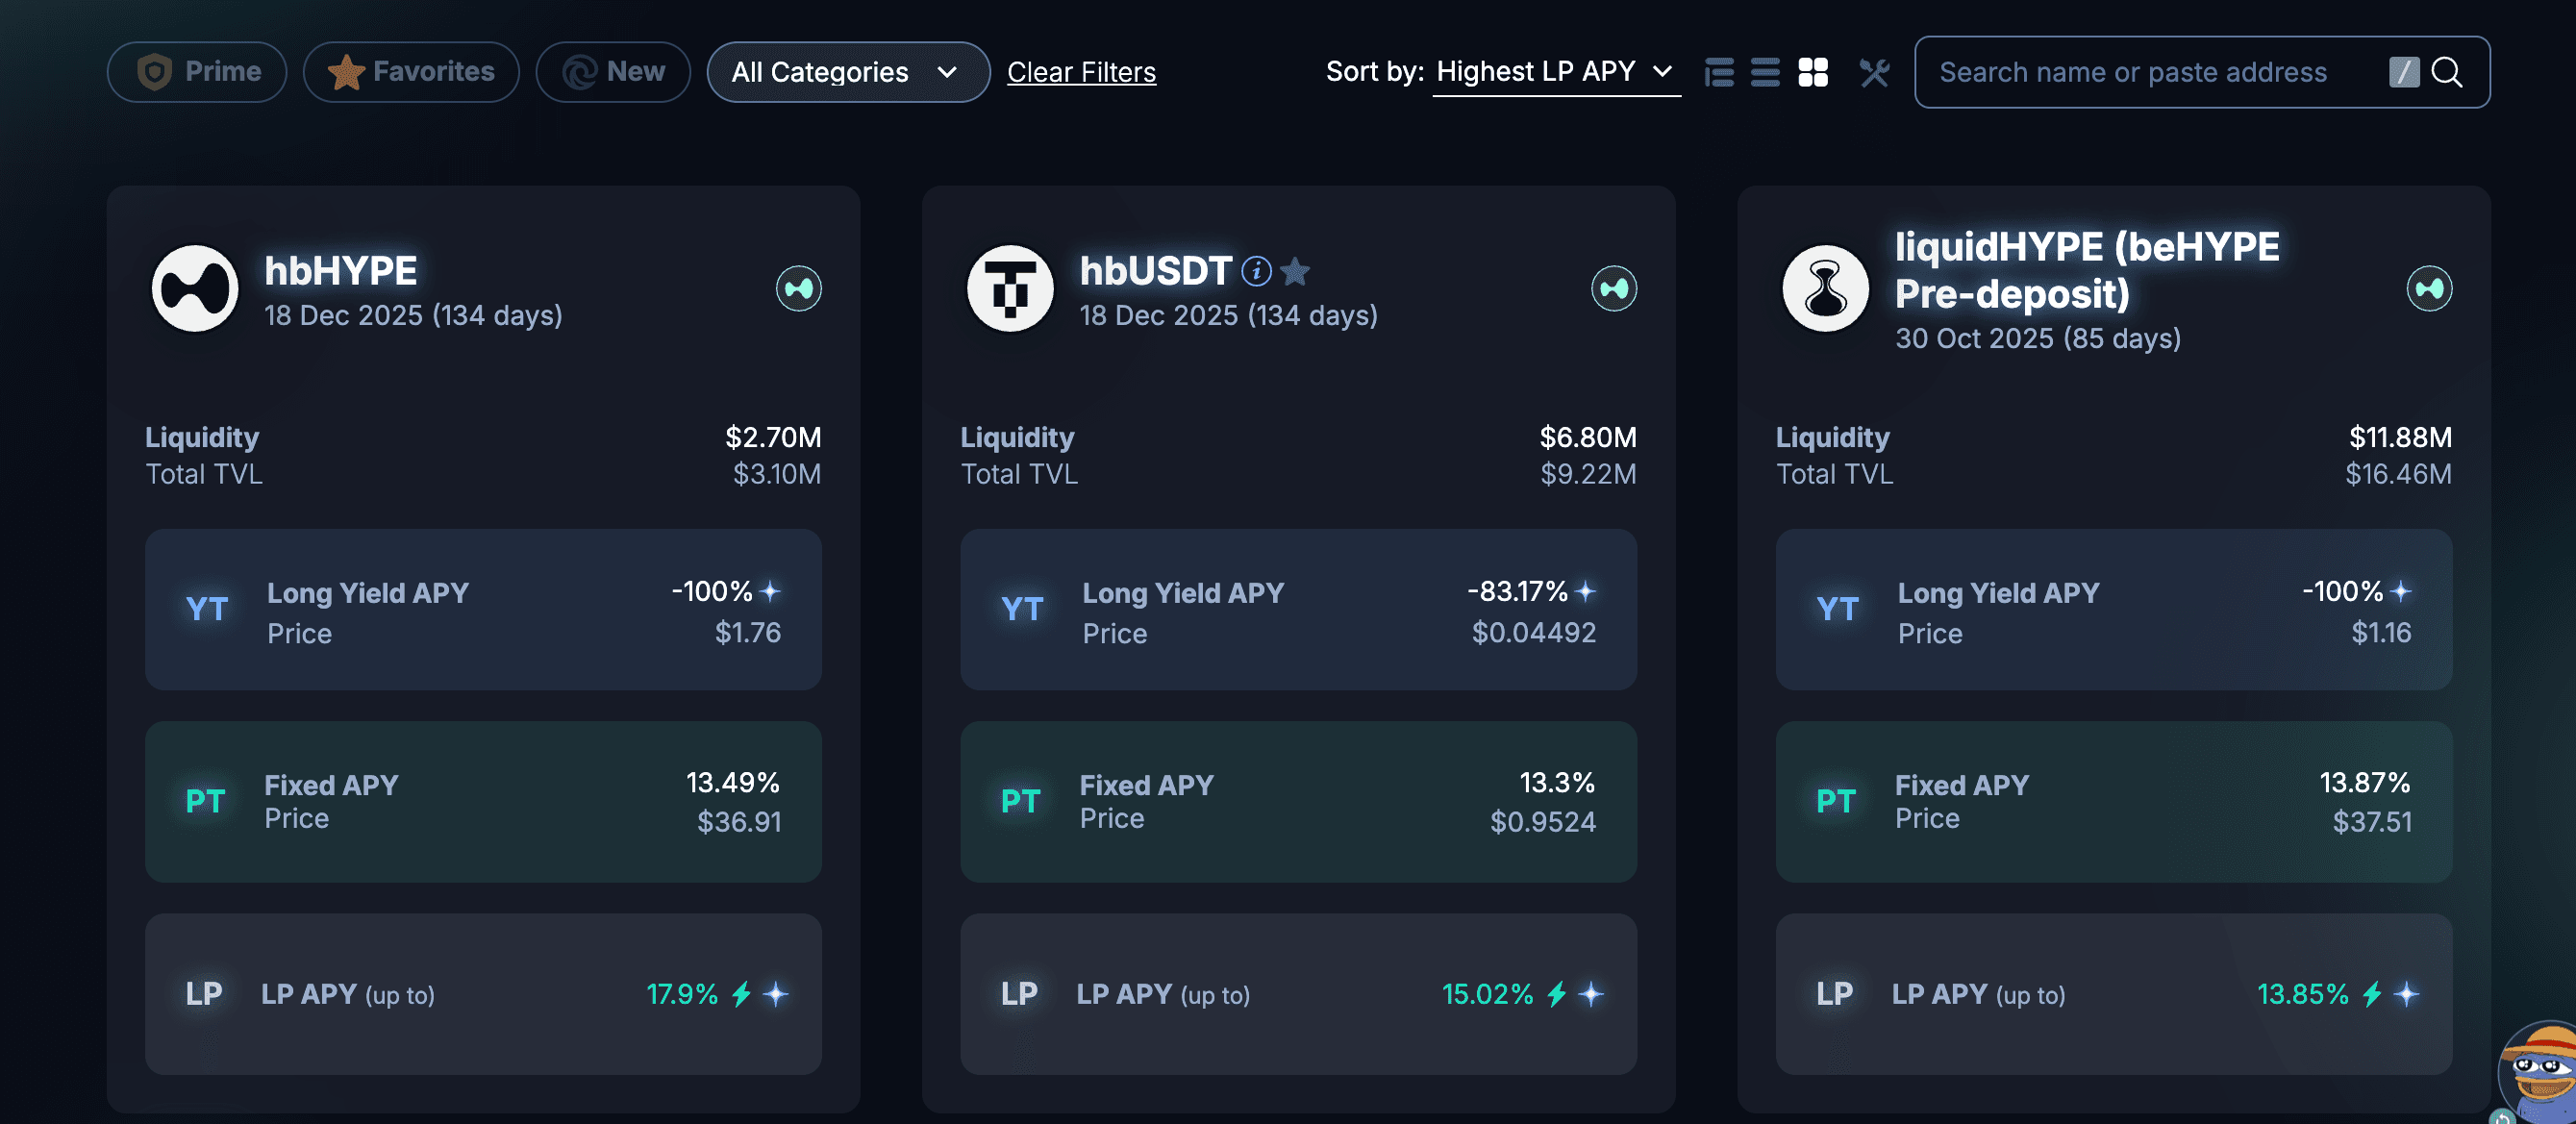Open liquidHYPE YT Long Yield APY panel

(x=2114, y=610)
